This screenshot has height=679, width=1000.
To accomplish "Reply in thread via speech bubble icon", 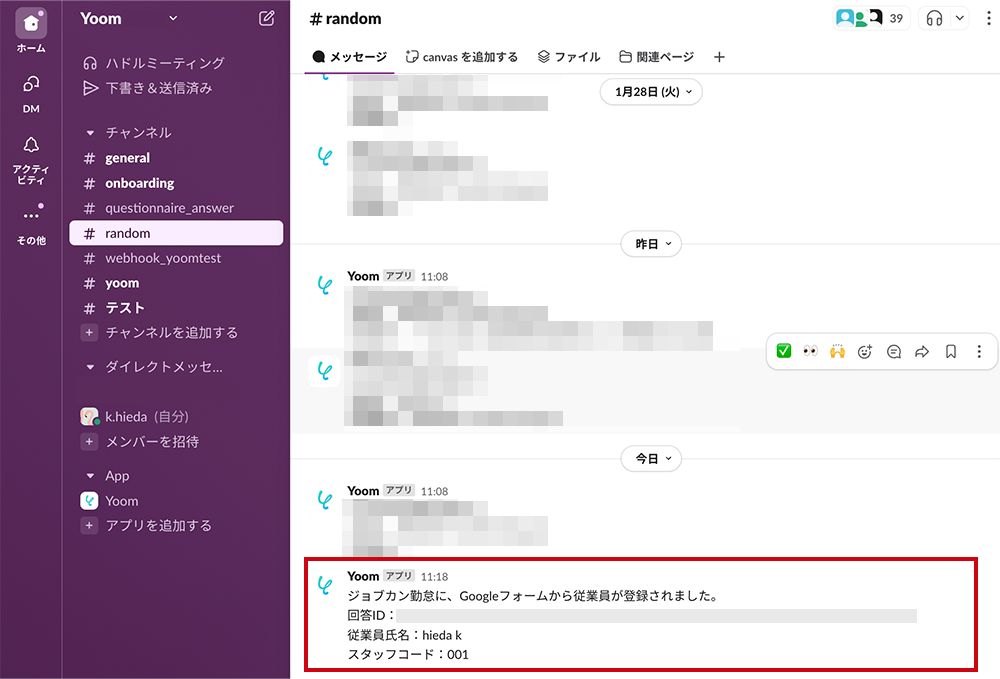I will pyautogui.click(x=894, y=351).
